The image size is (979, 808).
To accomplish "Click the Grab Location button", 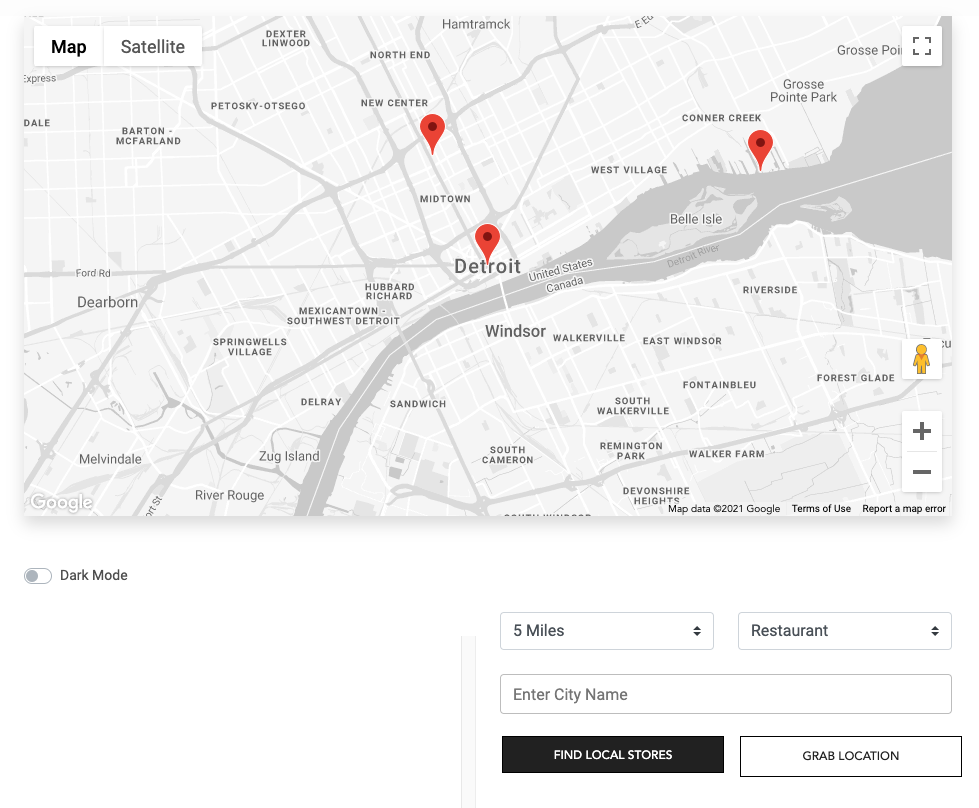I will [850, 756].
